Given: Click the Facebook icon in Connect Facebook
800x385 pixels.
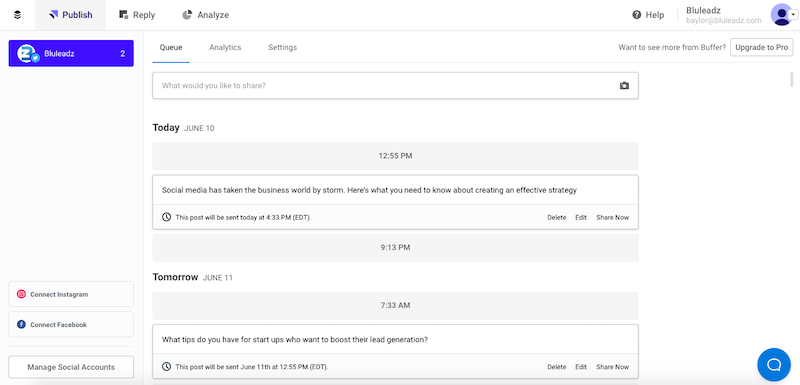Looking at the screenshot, I should click(x=21, y=324).
